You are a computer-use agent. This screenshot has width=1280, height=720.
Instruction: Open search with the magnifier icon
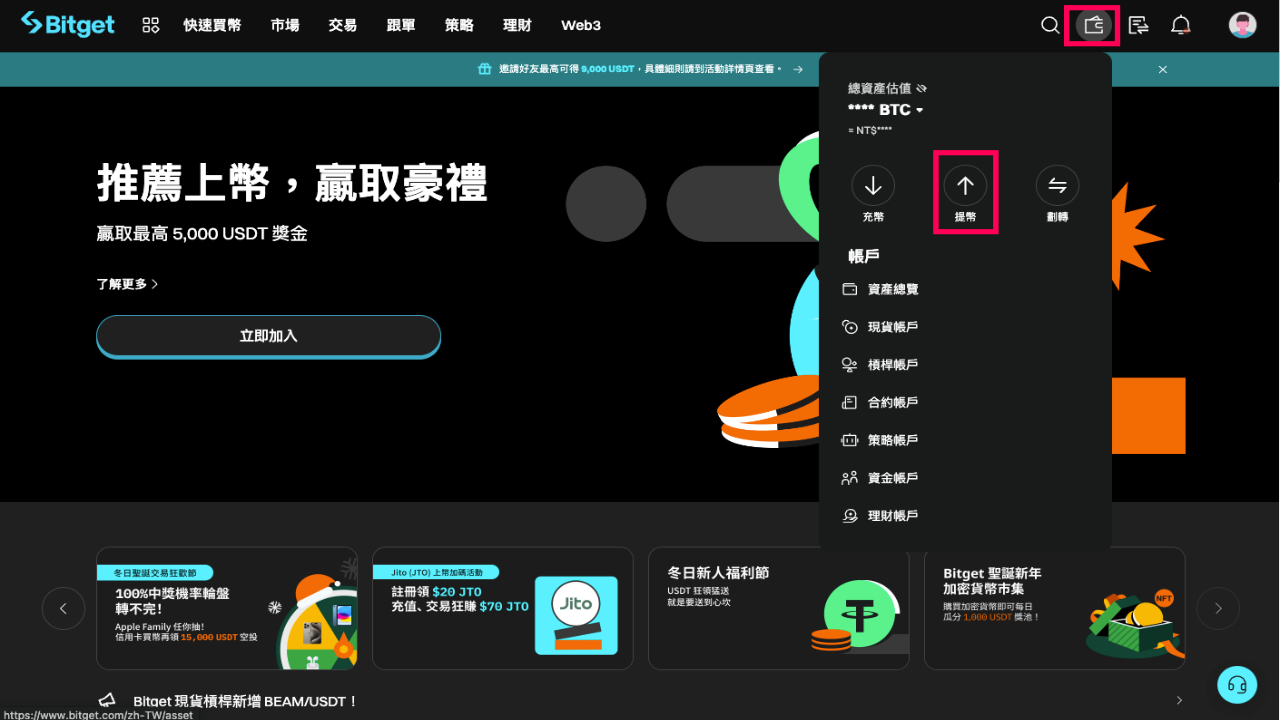point(1049,25)
